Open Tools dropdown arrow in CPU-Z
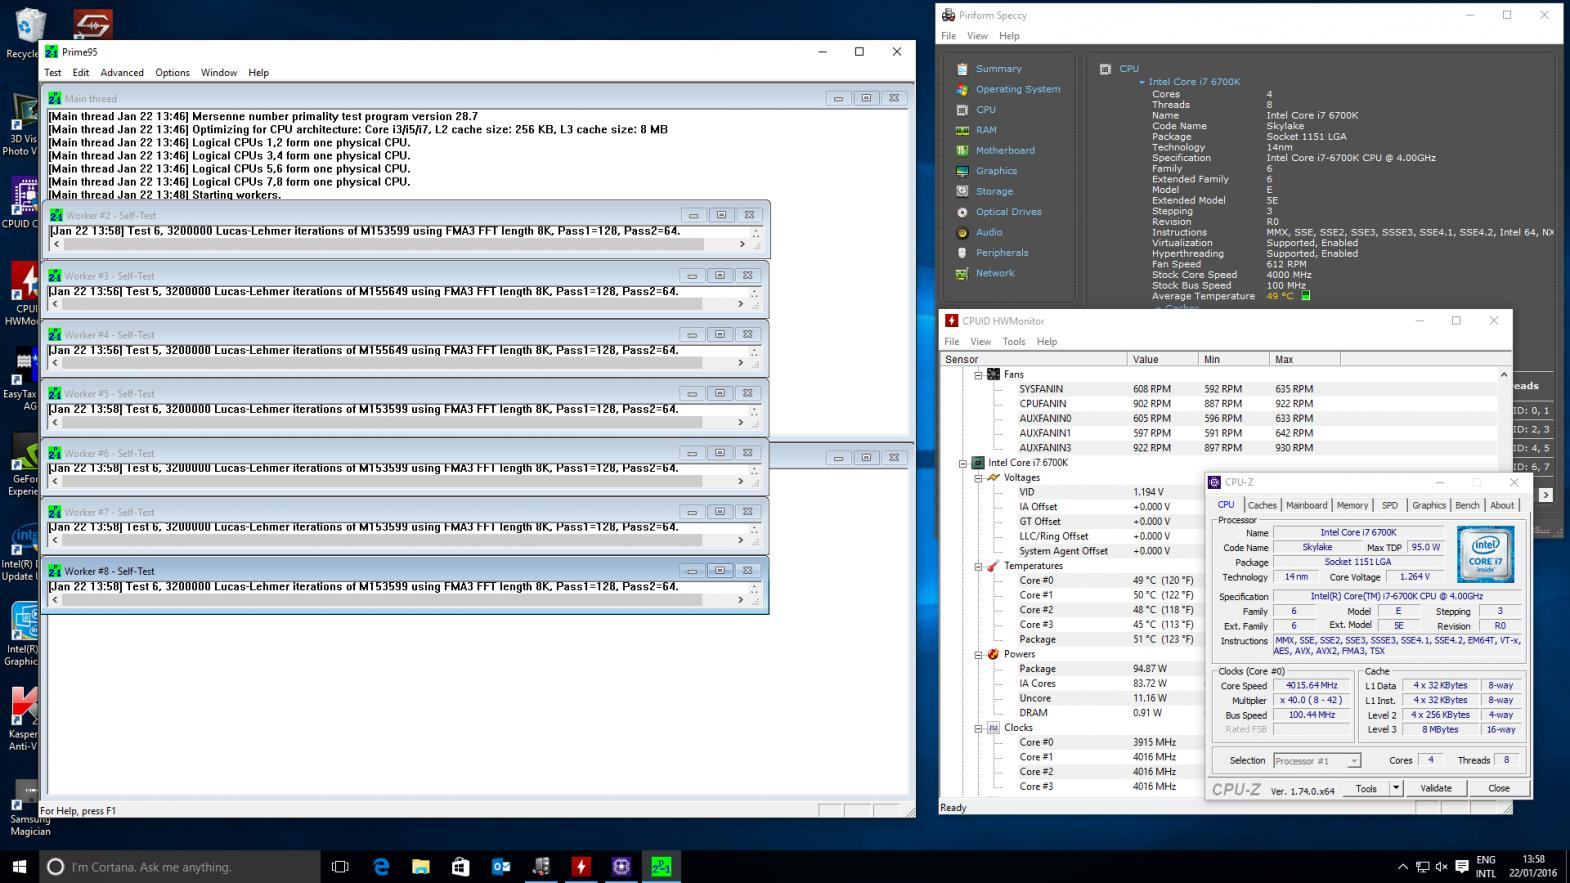This screenshot has width=1570, height=883. click(x=1396, y=788)
